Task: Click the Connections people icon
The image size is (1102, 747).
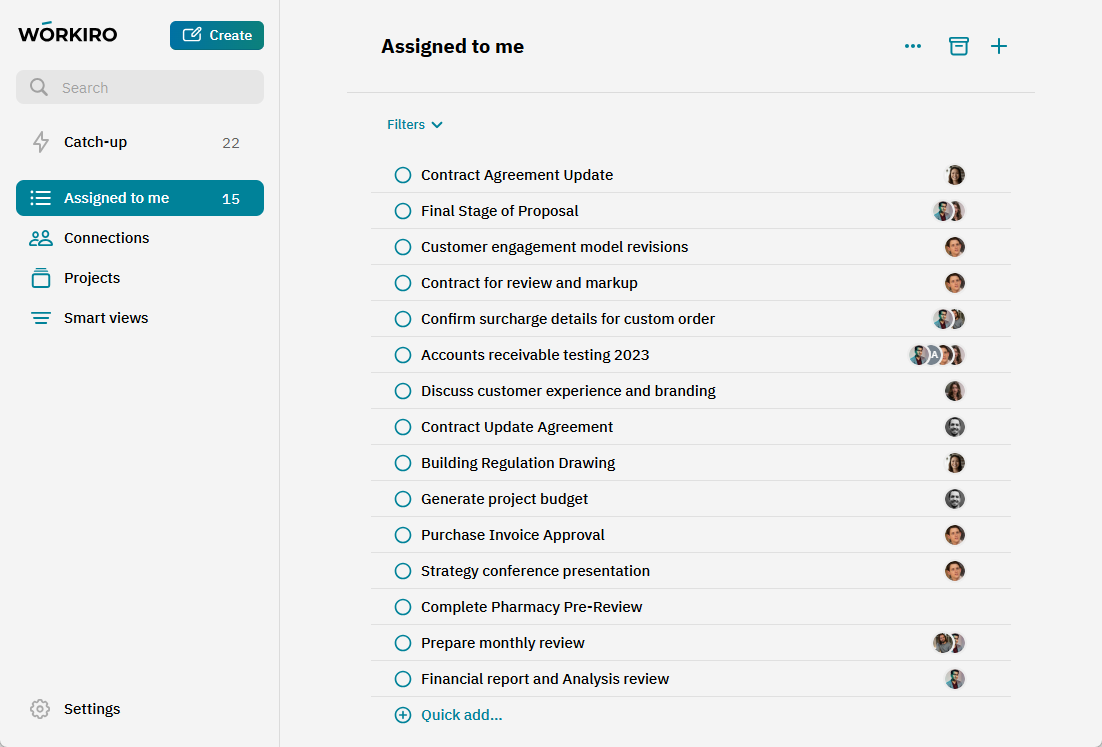Action: (40, 237)
